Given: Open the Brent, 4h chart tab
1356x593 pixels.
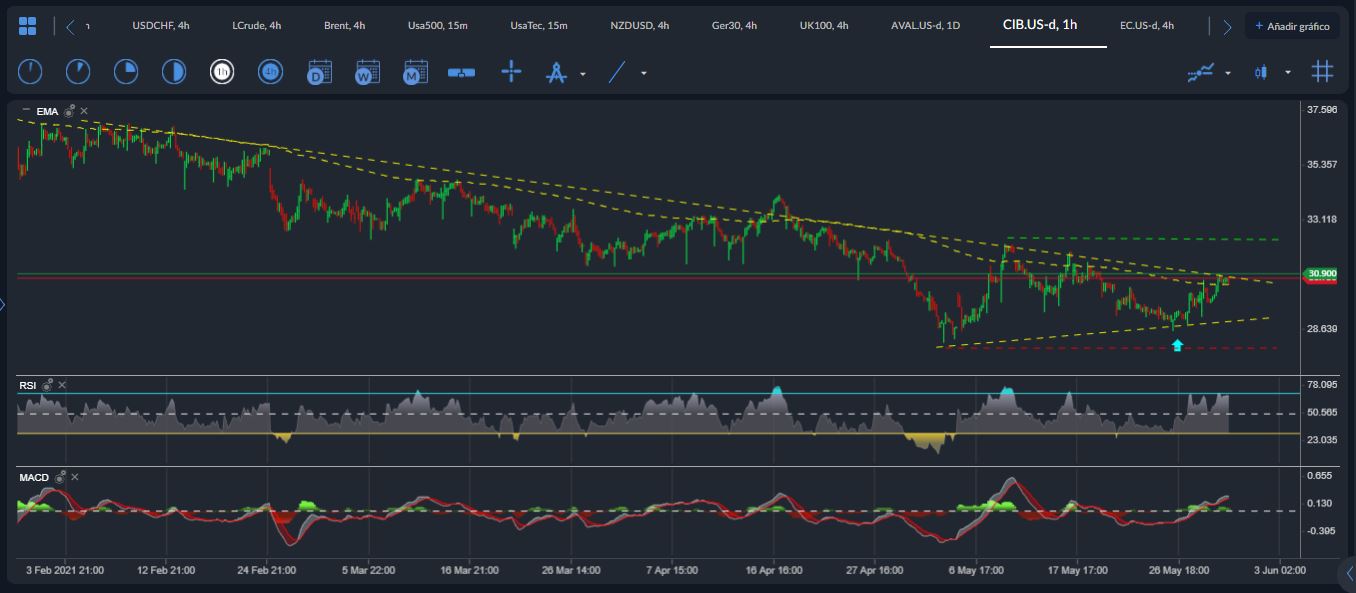Looking at the screenshot, I should [x=344, y=26].
